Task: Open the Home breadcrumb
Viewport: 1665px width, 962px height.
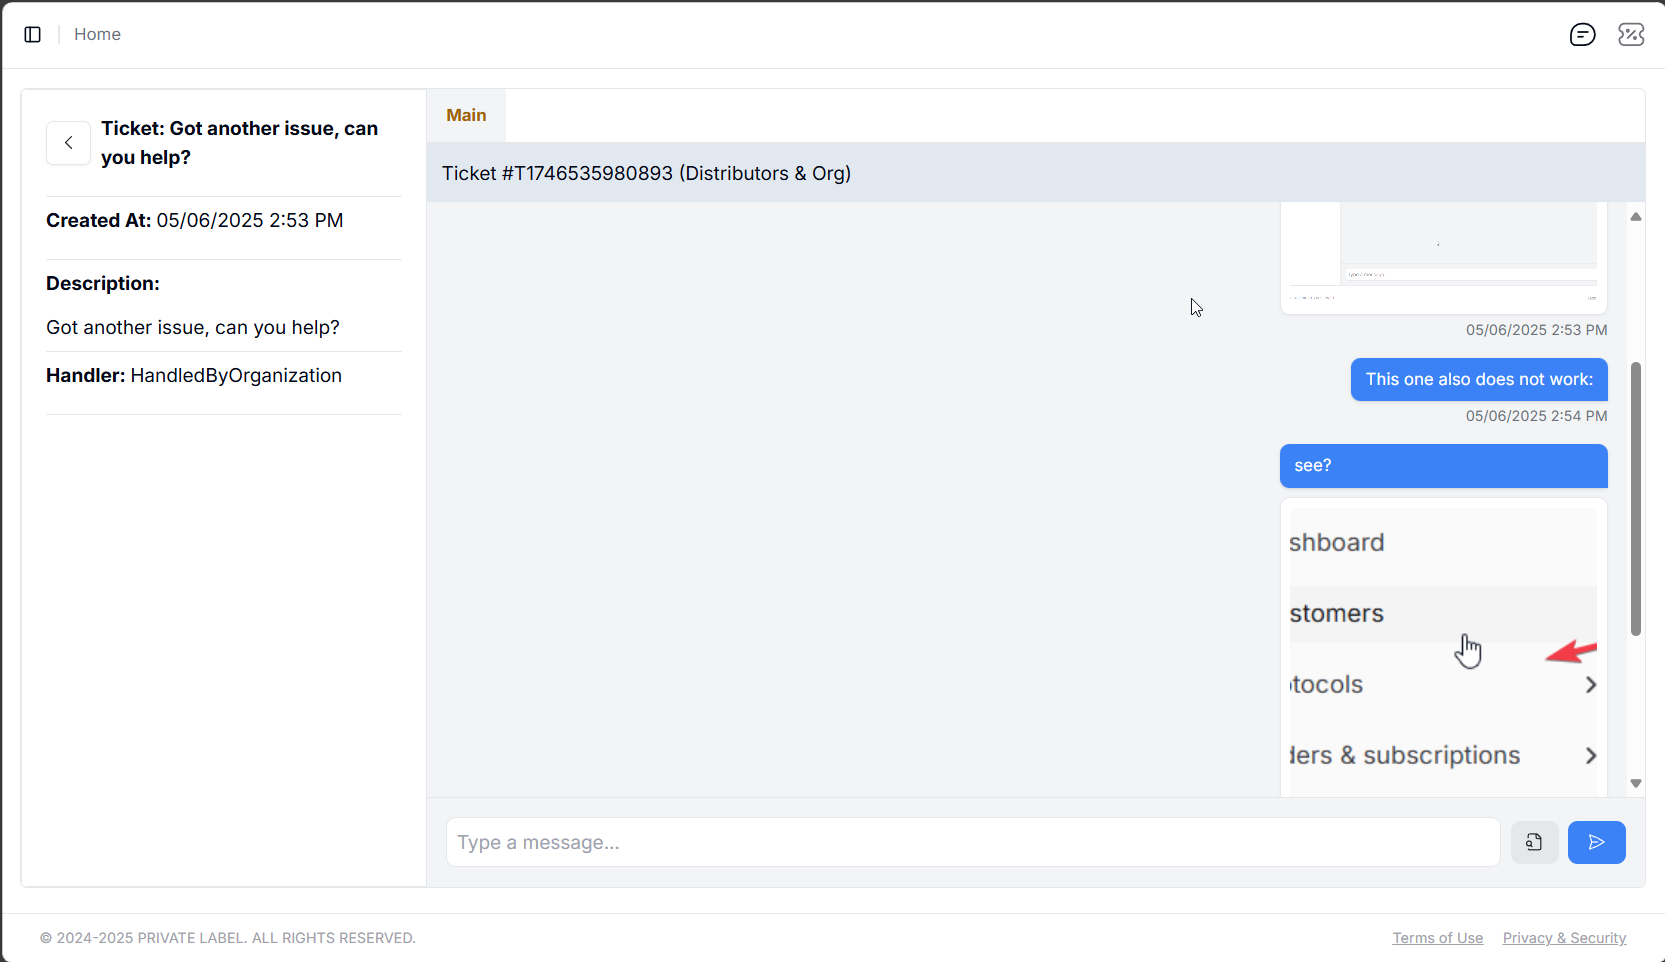Action: click(97, 35)
